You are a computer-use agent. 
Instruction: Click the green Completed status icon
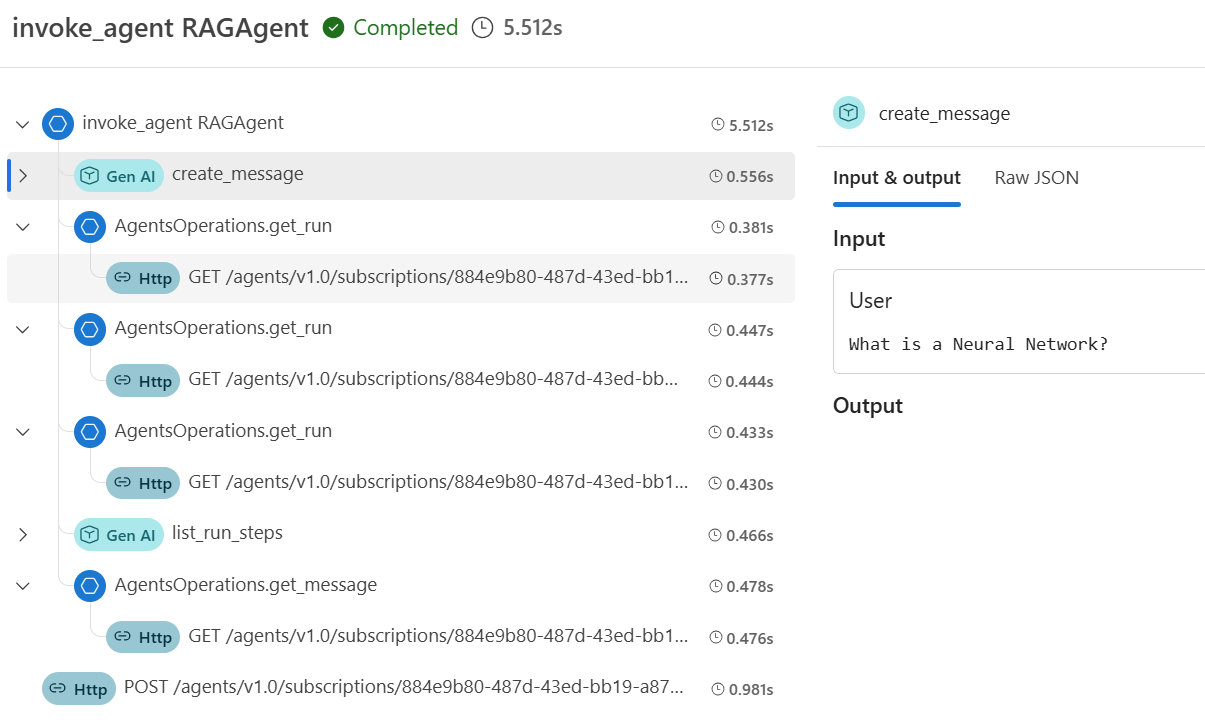click(x=333, y=28)
